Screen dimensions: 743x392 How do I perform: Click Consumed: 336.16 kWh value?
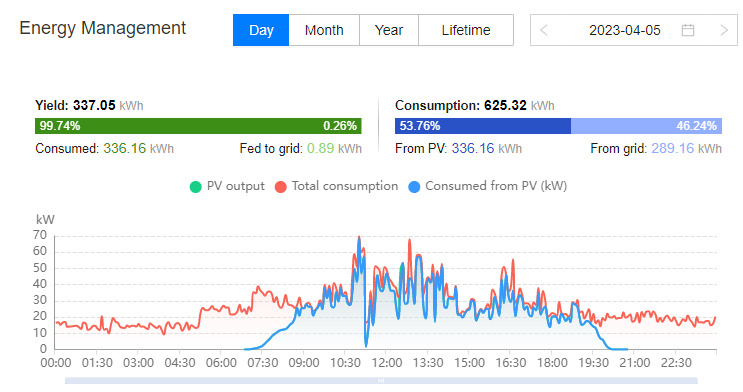click(104, 148)
